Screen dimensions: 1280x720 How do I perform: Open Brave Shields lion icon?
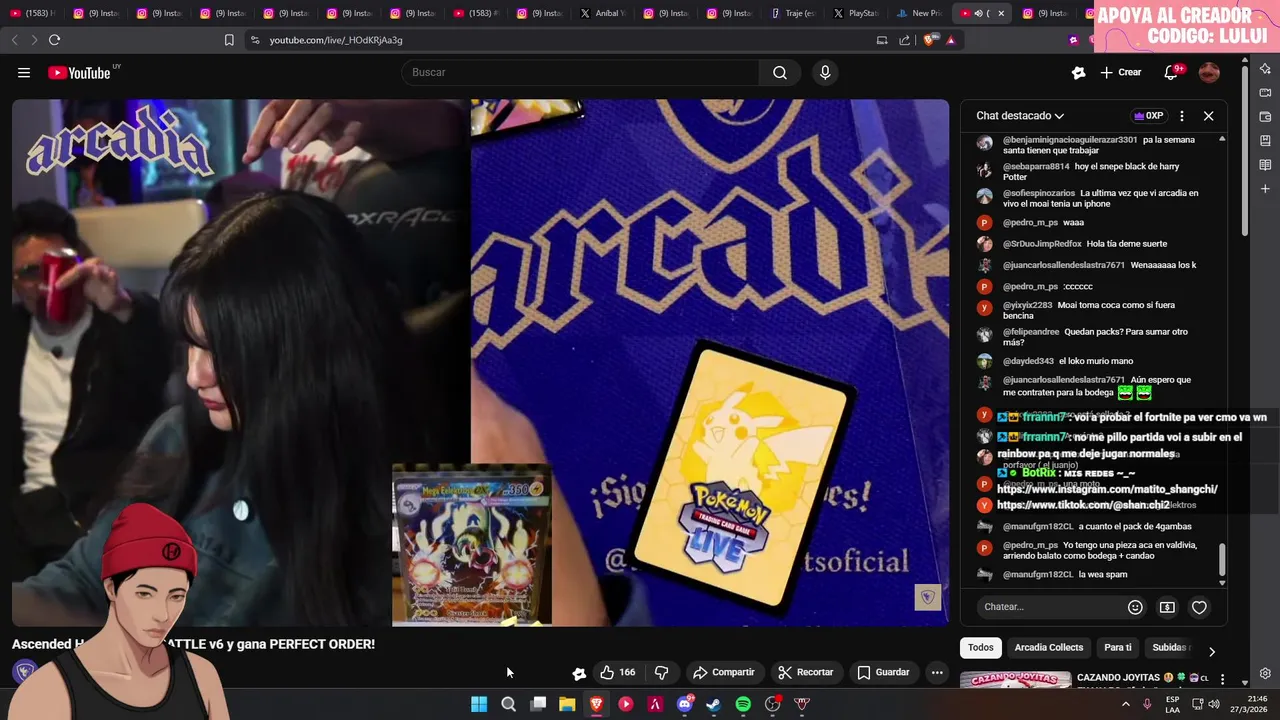tap(929, 40)
